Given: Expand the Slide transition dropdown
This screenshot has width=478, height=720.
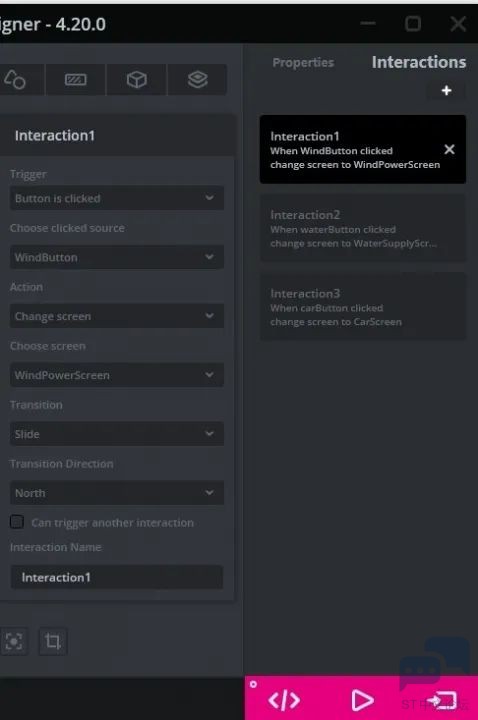Looking at the screenshot, I should coord(117,434).
